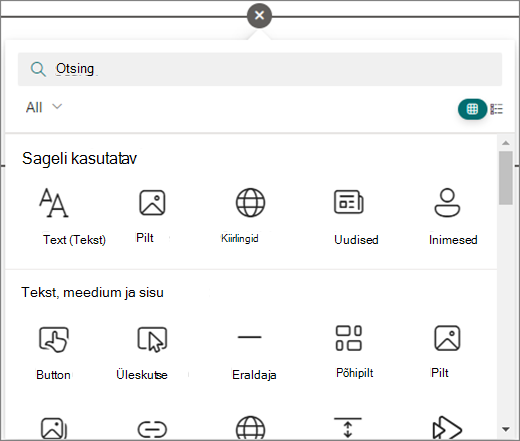Click the Eraldaja label text
This screenshot has width=520, height=441.
point(254,375)
